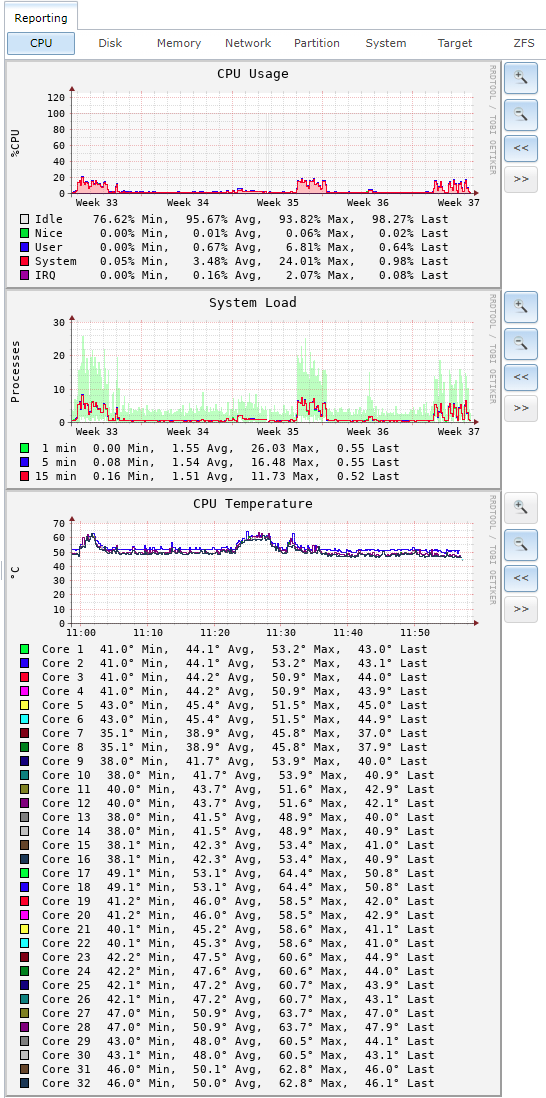Step the CPU Usage graph back in time

point(520,148)
